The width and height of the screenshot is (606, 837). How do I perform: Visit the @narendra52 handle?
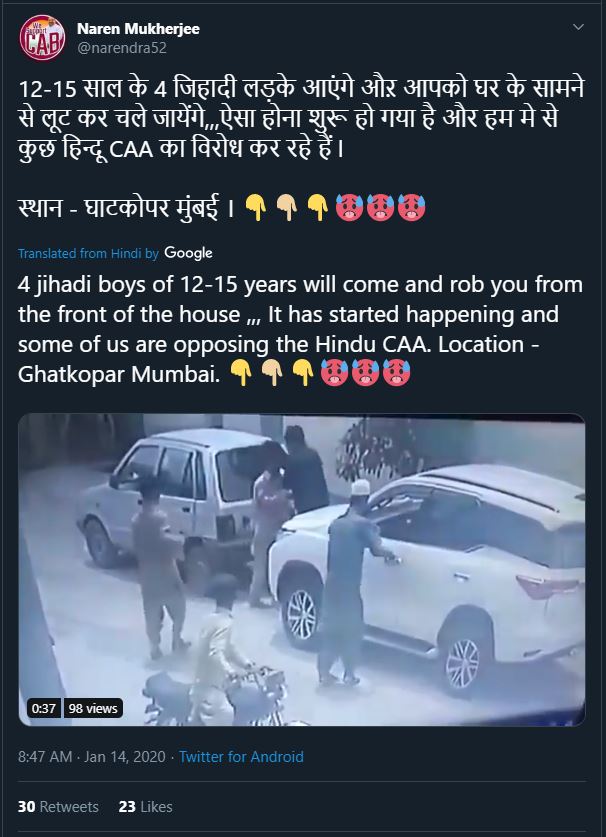(122, 48)
